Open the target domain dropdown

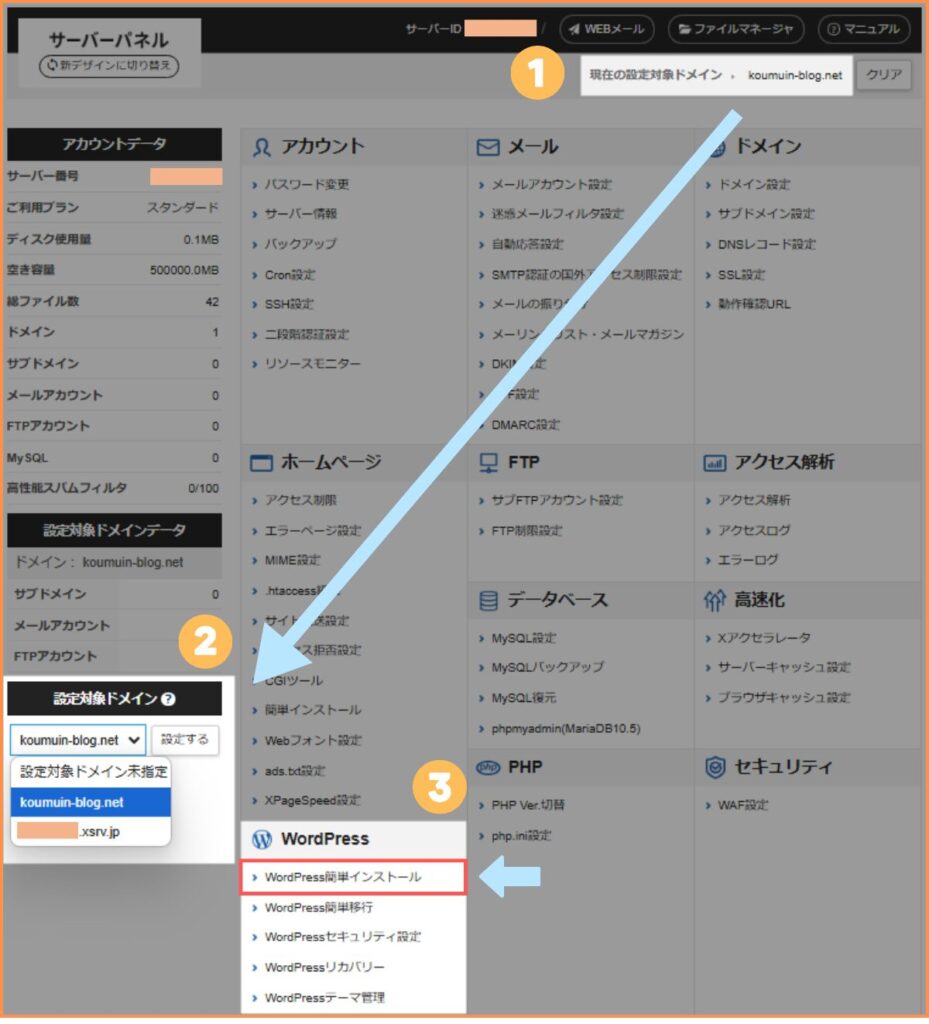[78, 740]
